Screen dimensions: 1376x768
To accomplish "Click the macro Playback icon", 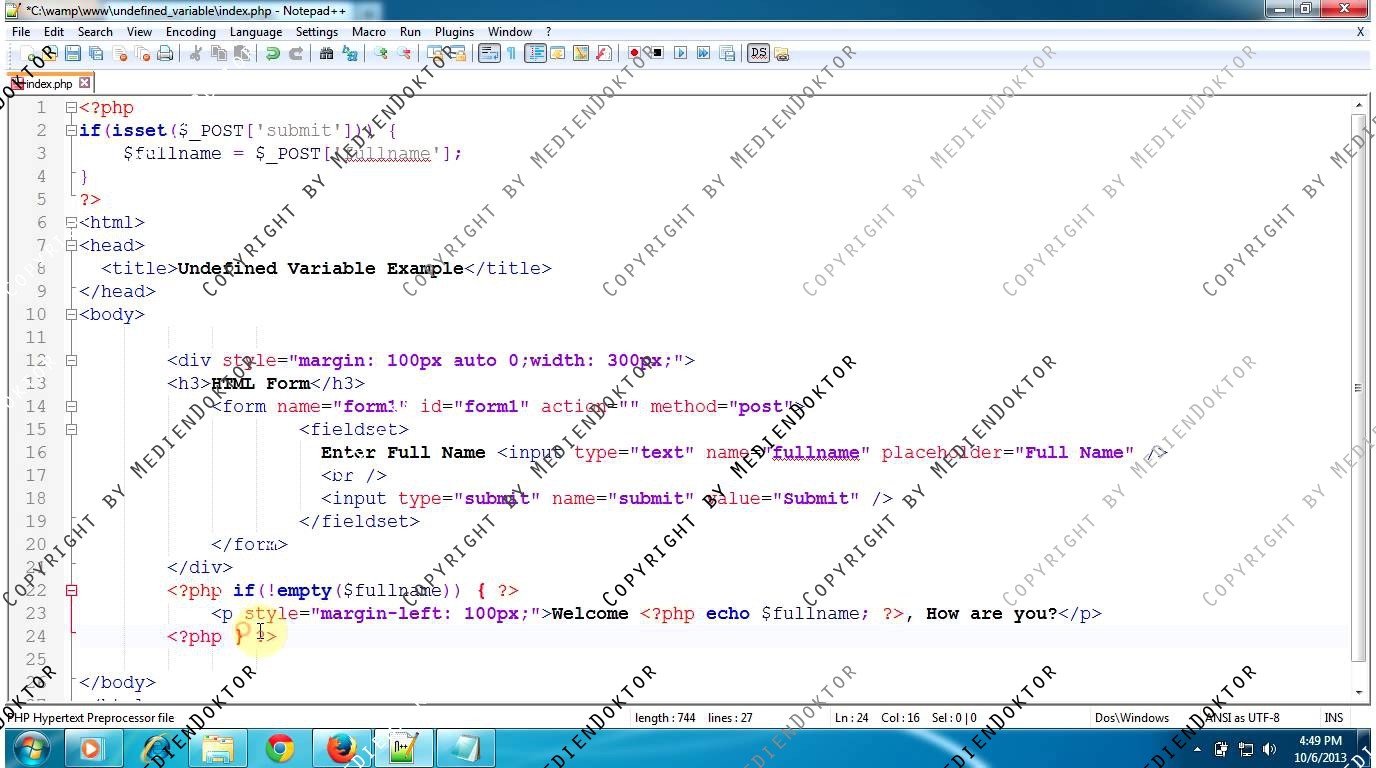I will pos(681,54).
